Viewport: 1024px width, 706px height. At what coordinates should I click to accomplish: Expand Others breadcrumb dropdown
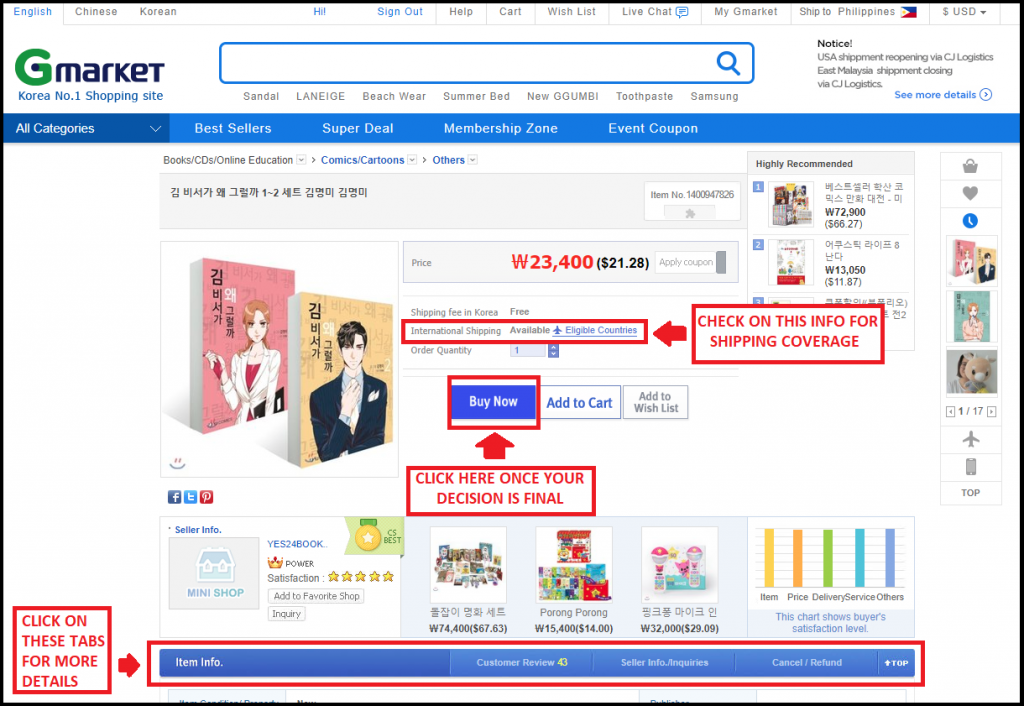click(x=473, y=159)
